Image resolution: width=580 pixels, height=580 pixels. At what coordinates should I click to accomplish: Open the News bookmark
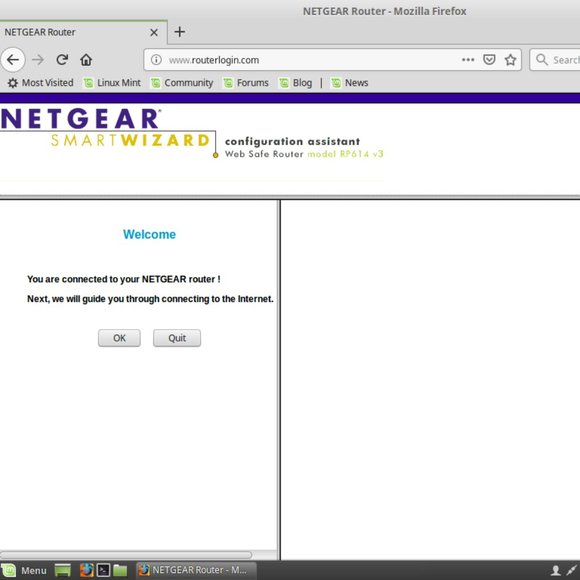coord(350,83)
